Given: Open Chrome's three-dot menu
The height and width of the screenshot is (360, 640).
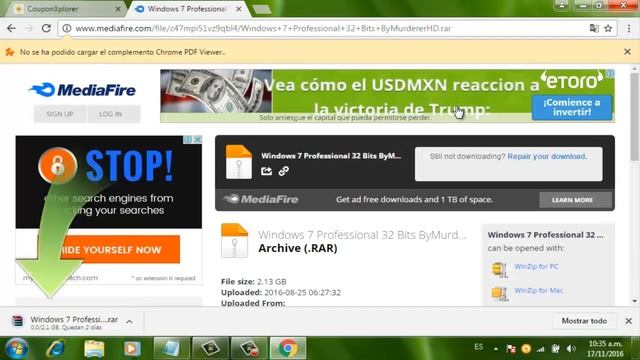Looking at the screenshot, I should (x=629, y=28).
